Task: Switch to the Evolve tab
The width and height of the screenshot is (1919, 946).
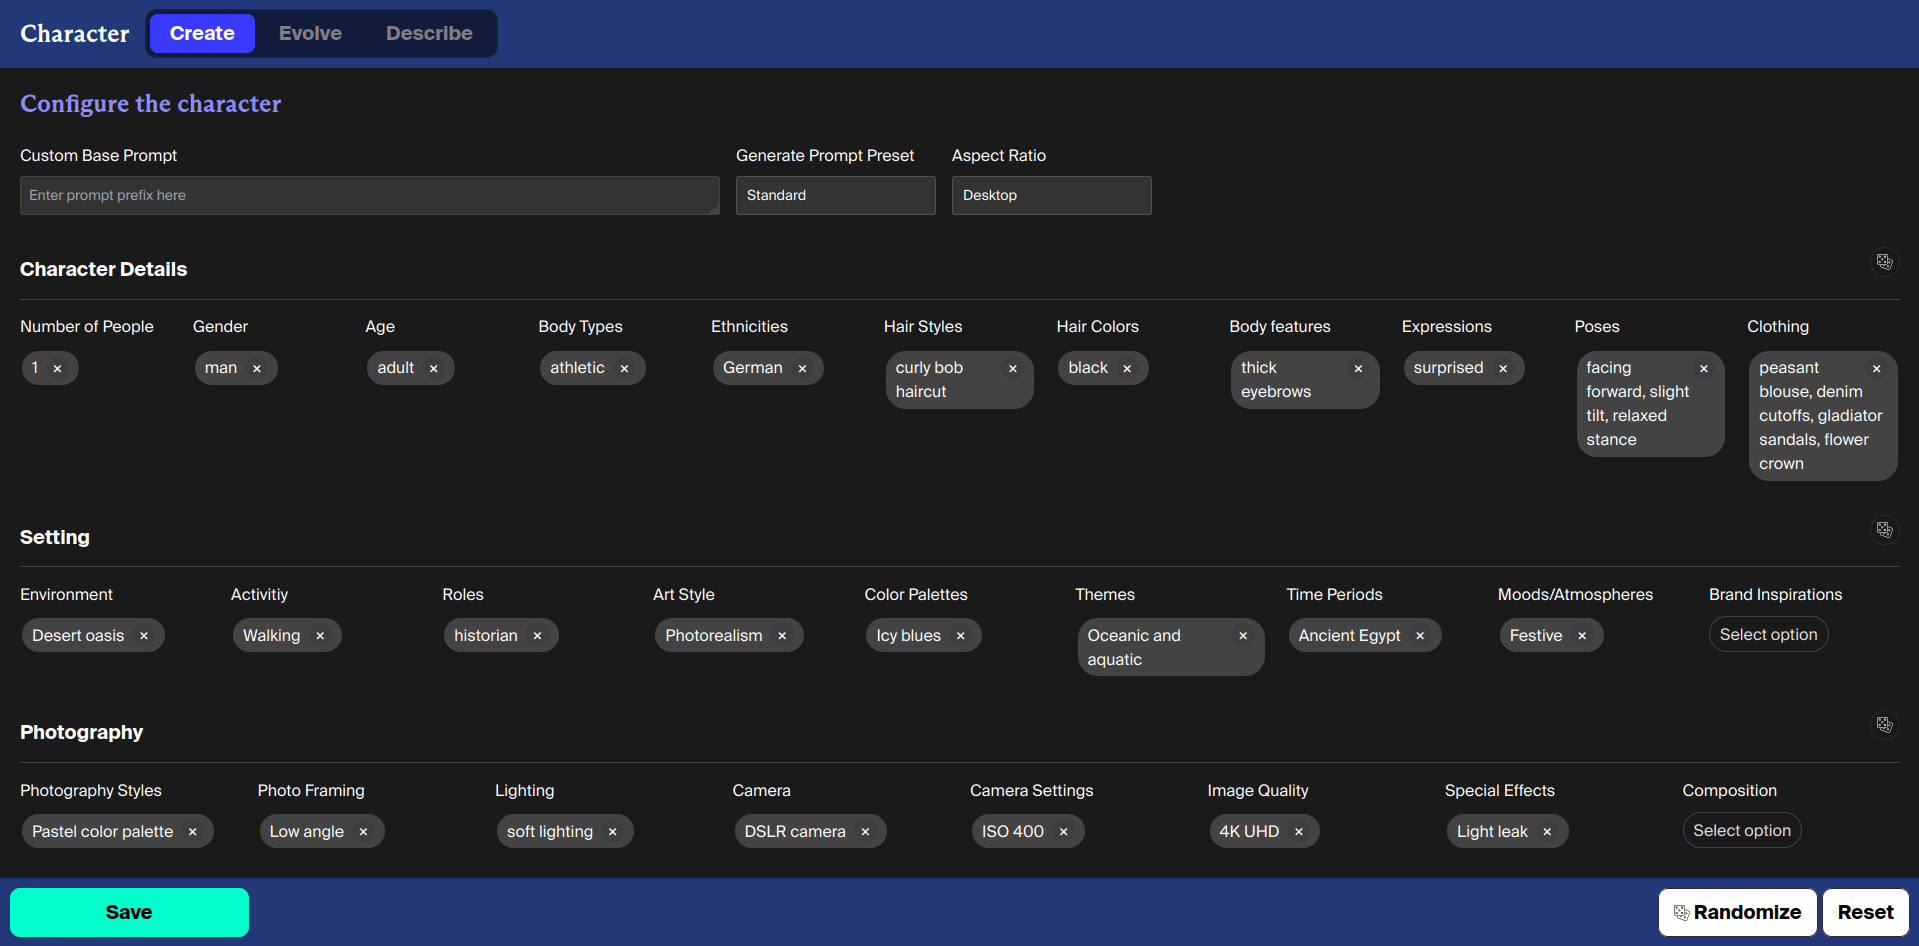Action: tap(310, 33)
